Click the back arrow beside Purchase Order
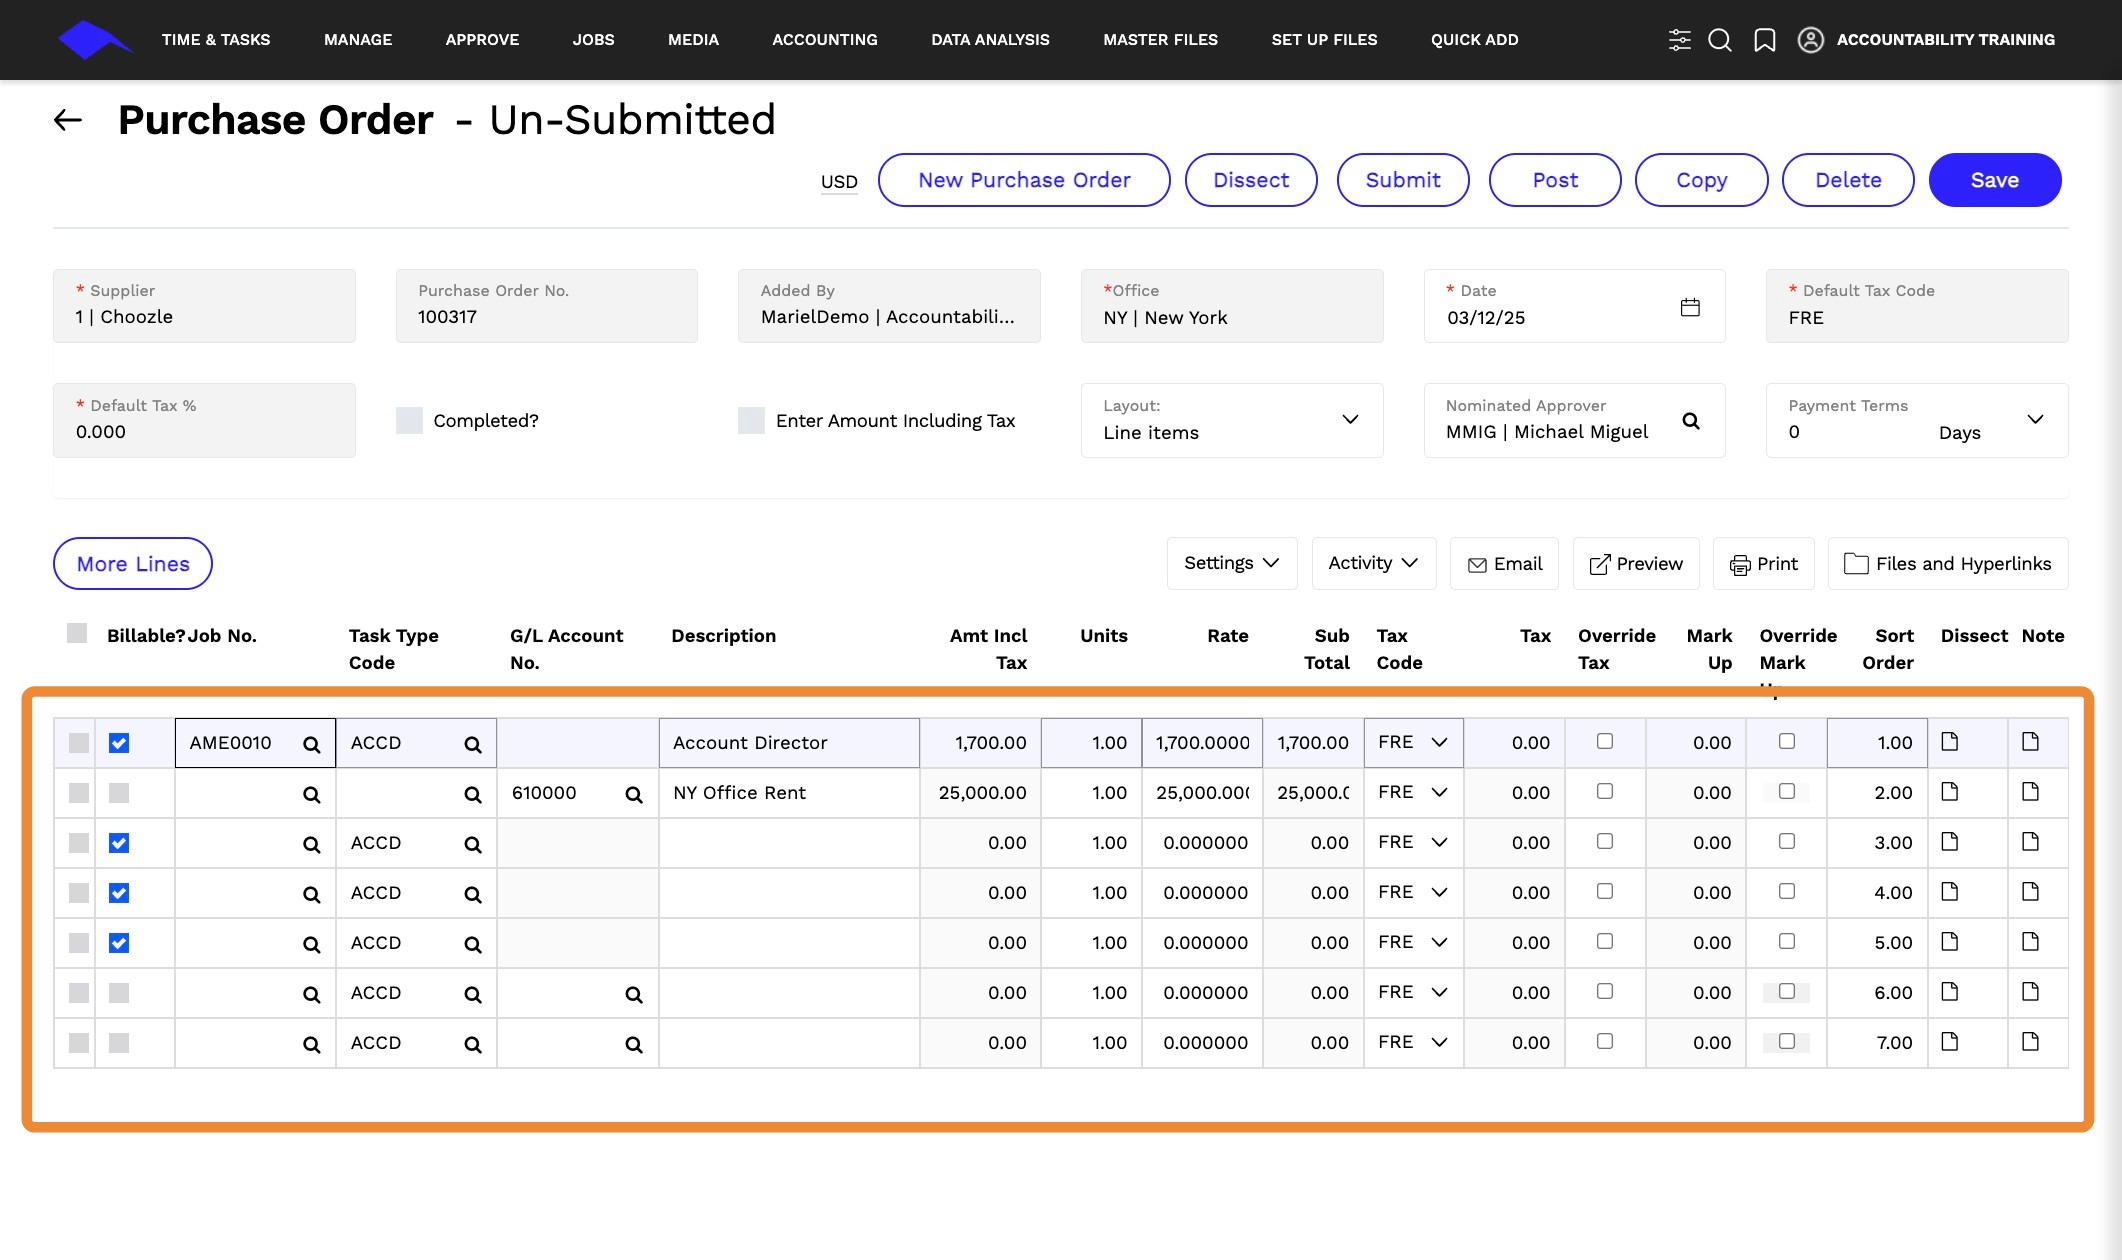 click(67, 120)
